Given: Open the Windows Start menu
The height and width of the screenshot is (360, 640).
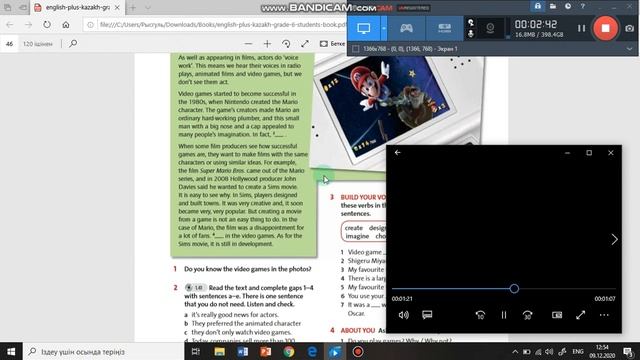Looking at the screenshot, I should tap(11, 351).
